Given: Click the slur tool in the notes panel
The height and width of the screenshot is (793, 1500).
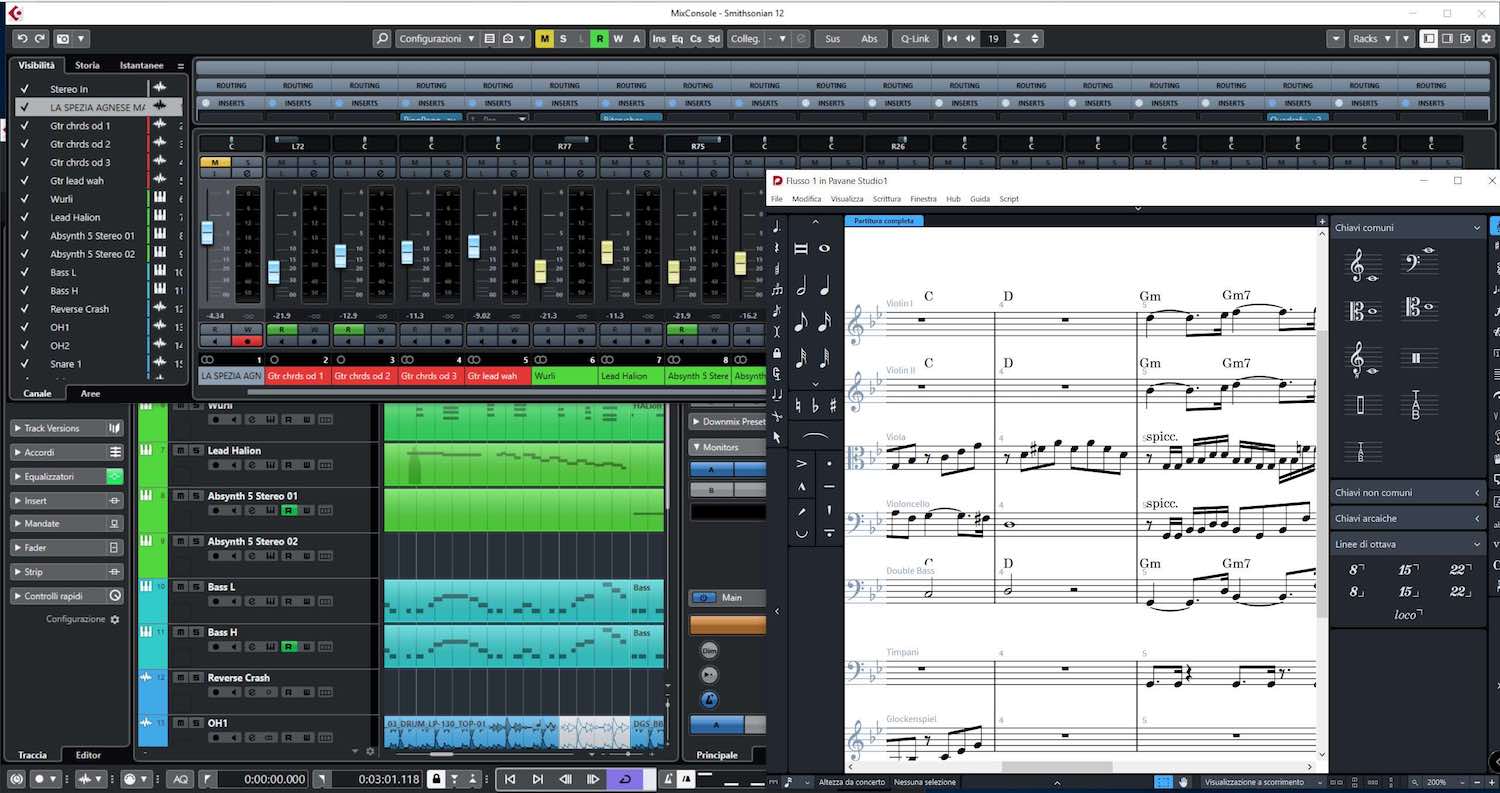Looking at the screenshot, I should pos(816,437).
